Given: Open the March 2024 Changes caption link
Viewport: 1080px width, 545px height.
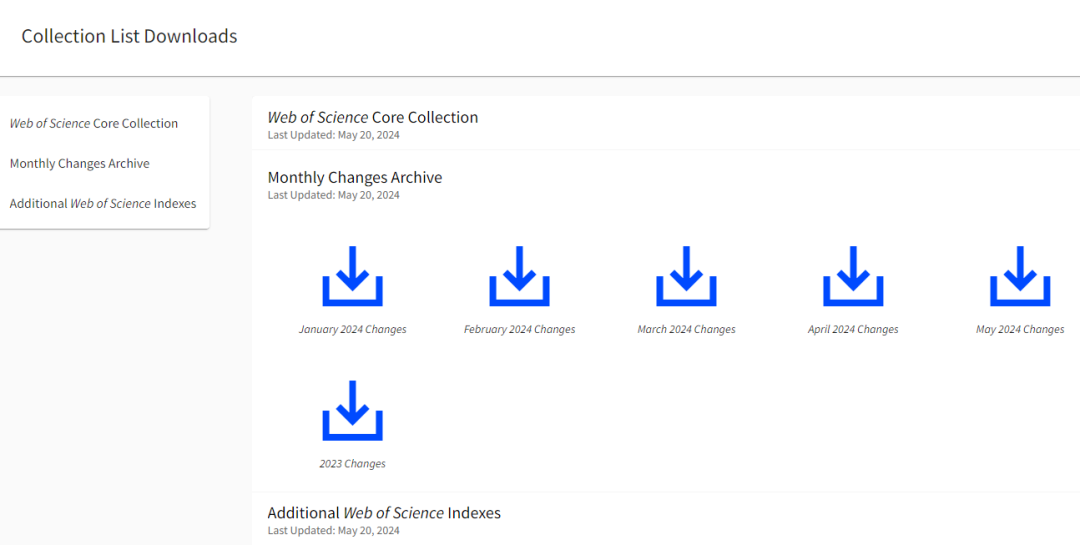Looking at the screenshot, I should point(686,330).
